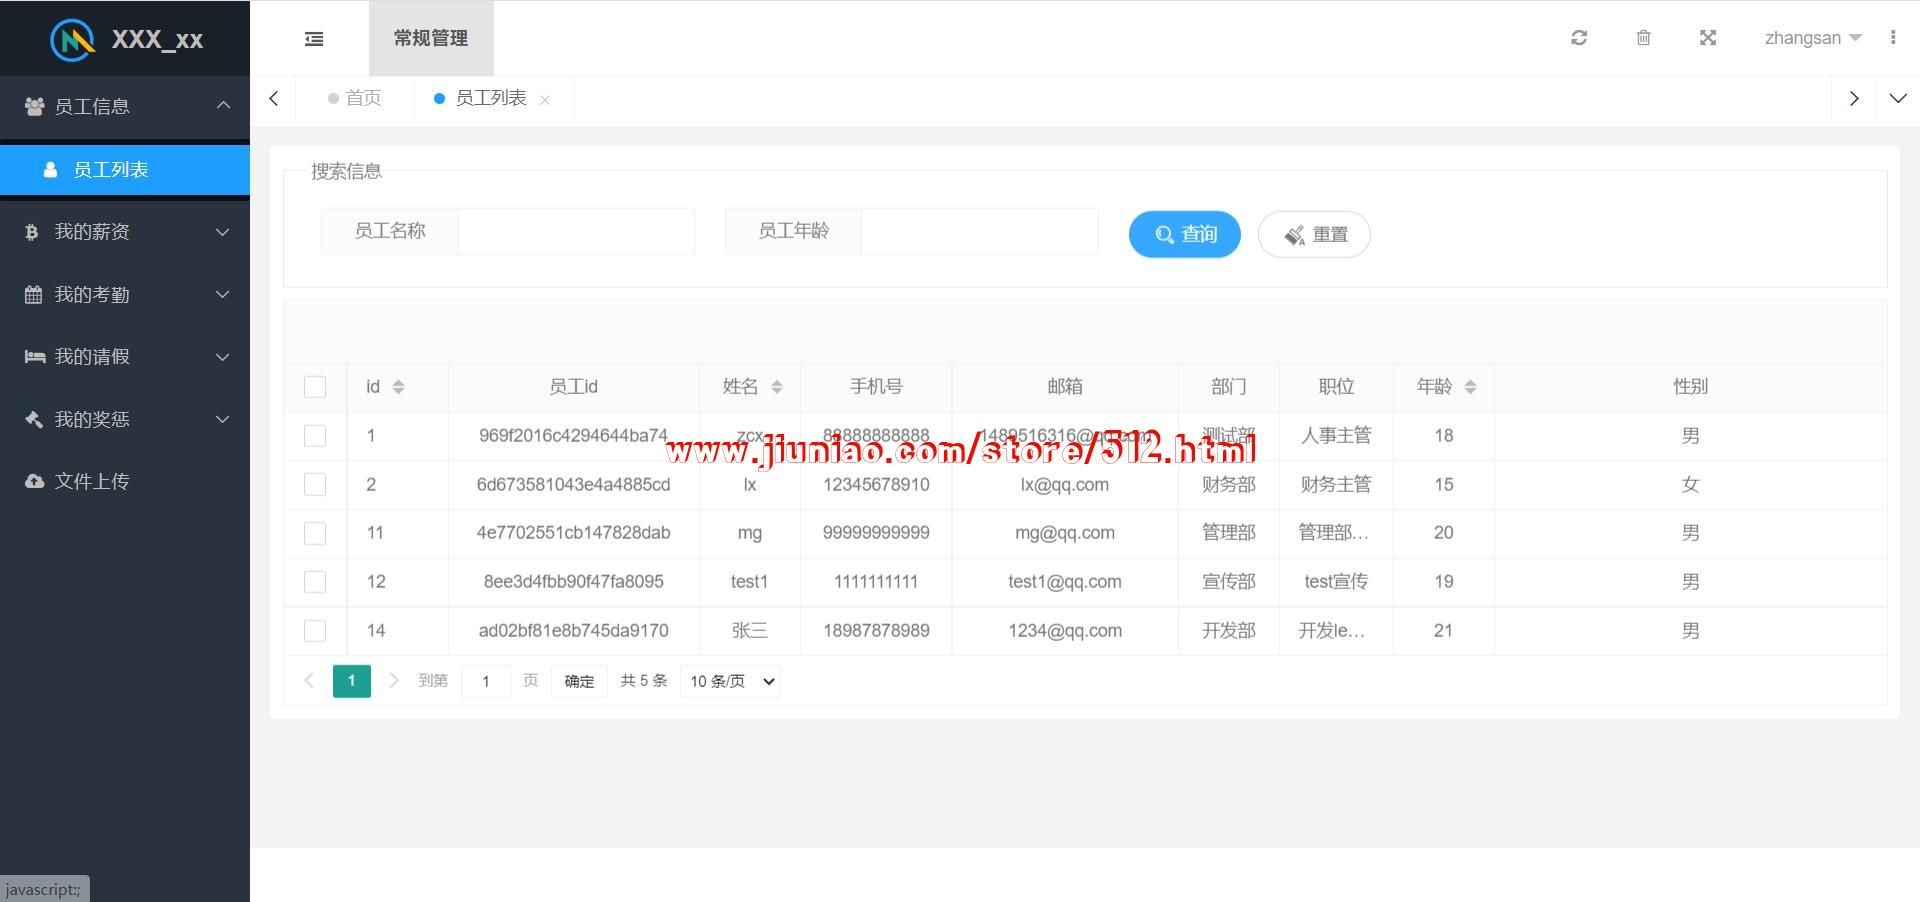The height and width of the screenshot is (902, 1920).
Task: Close the 员工列表 tab
Action: [545, 100]
